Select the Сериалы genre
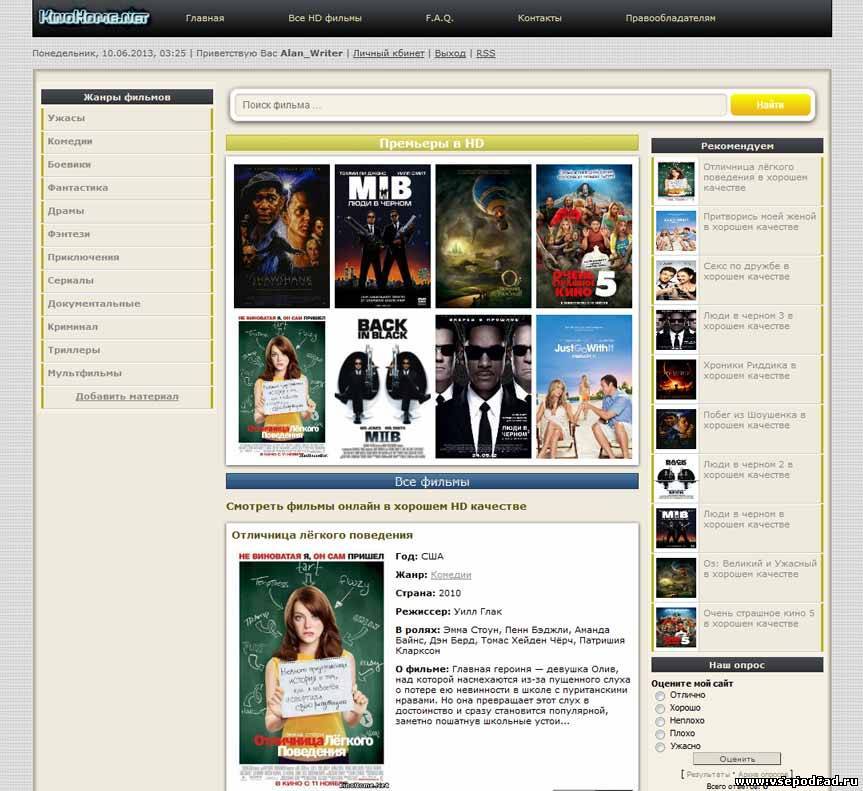The width and height of the screenshot is (863, 791). click(x=127, y=280)
